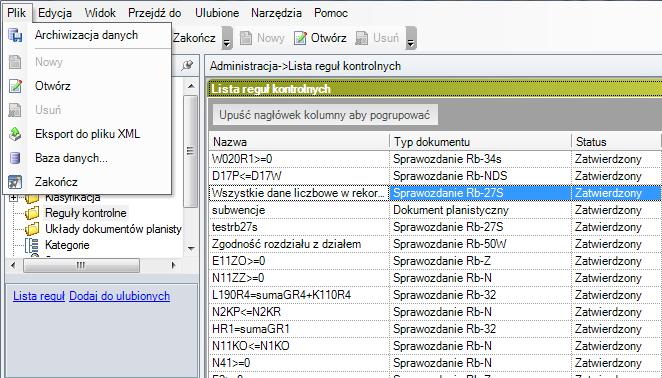Click the tree's vertical scrollbar down arrow
662x378 pixels.
click(191, 248)
